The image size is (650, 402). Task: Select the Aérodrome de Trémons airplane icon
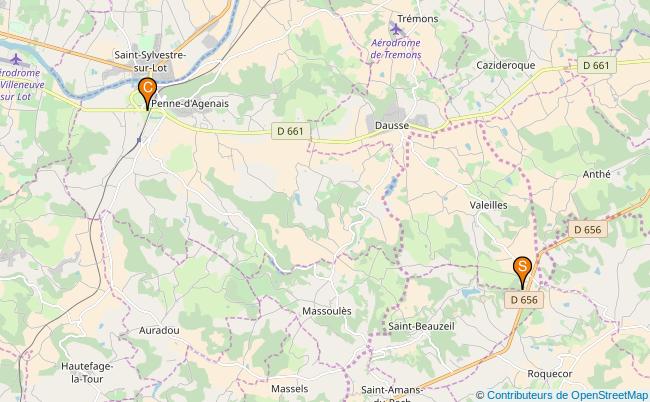(396, 29)
